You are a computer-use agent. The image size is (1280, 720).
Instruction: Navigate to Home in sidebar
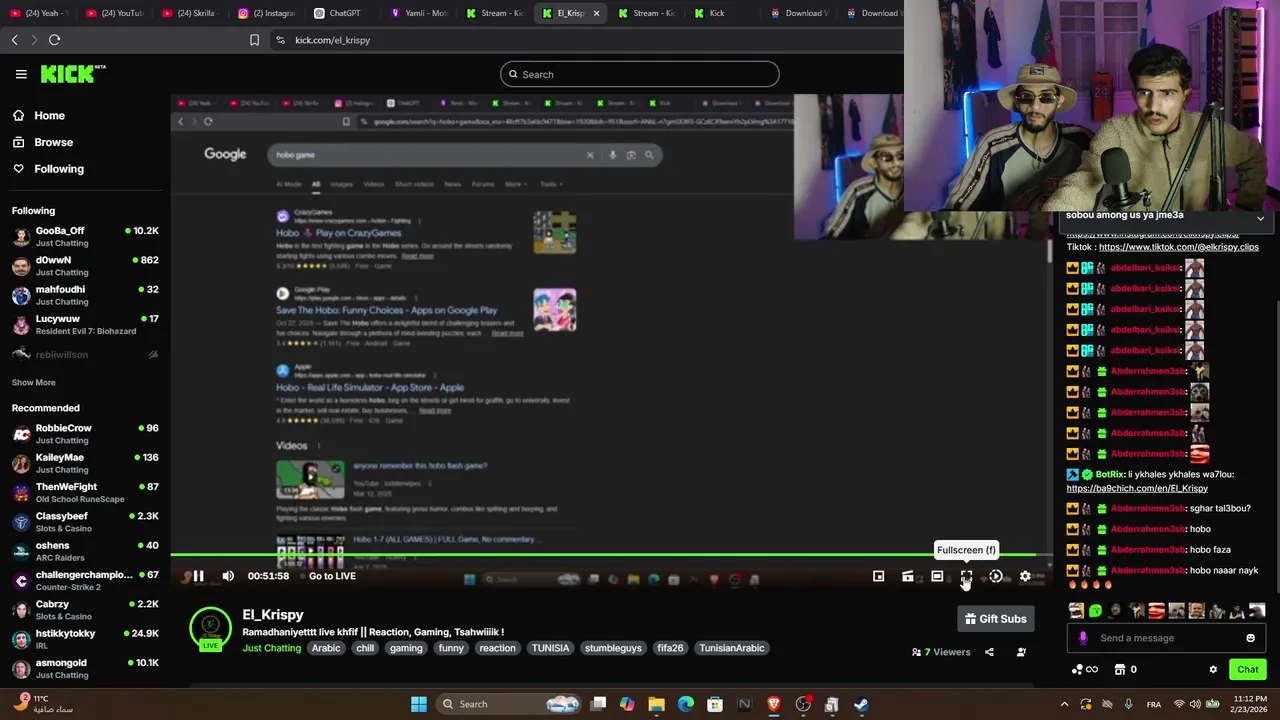[x=39, y=115]
